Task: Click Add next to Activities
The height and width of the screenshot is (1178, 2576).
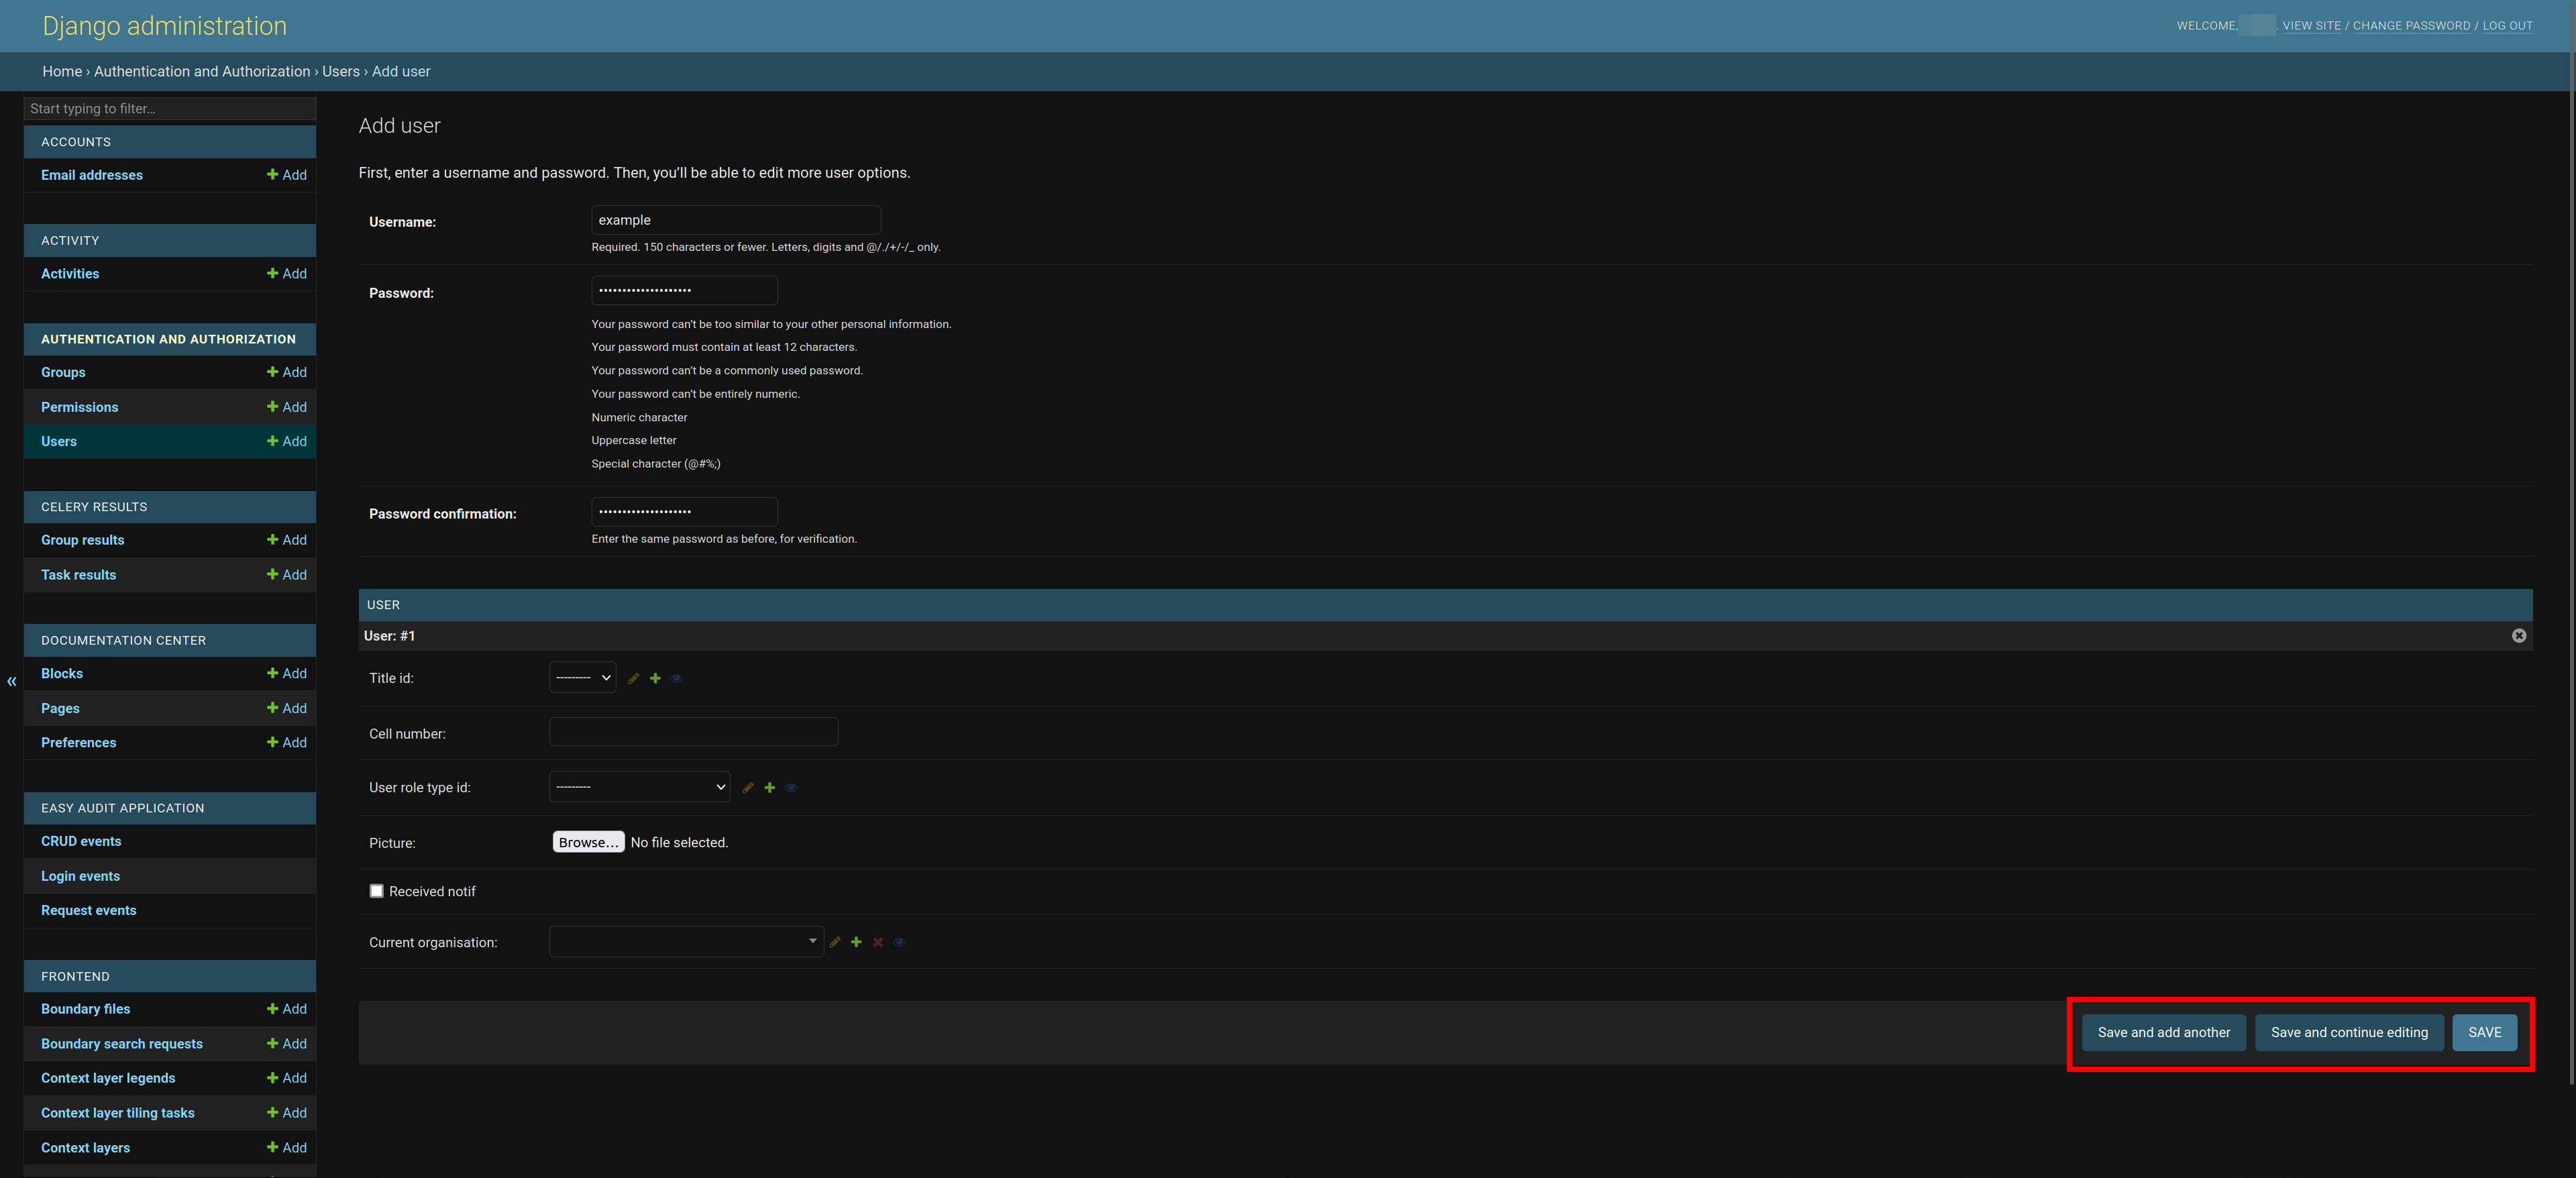Action: tap(287, 274)
